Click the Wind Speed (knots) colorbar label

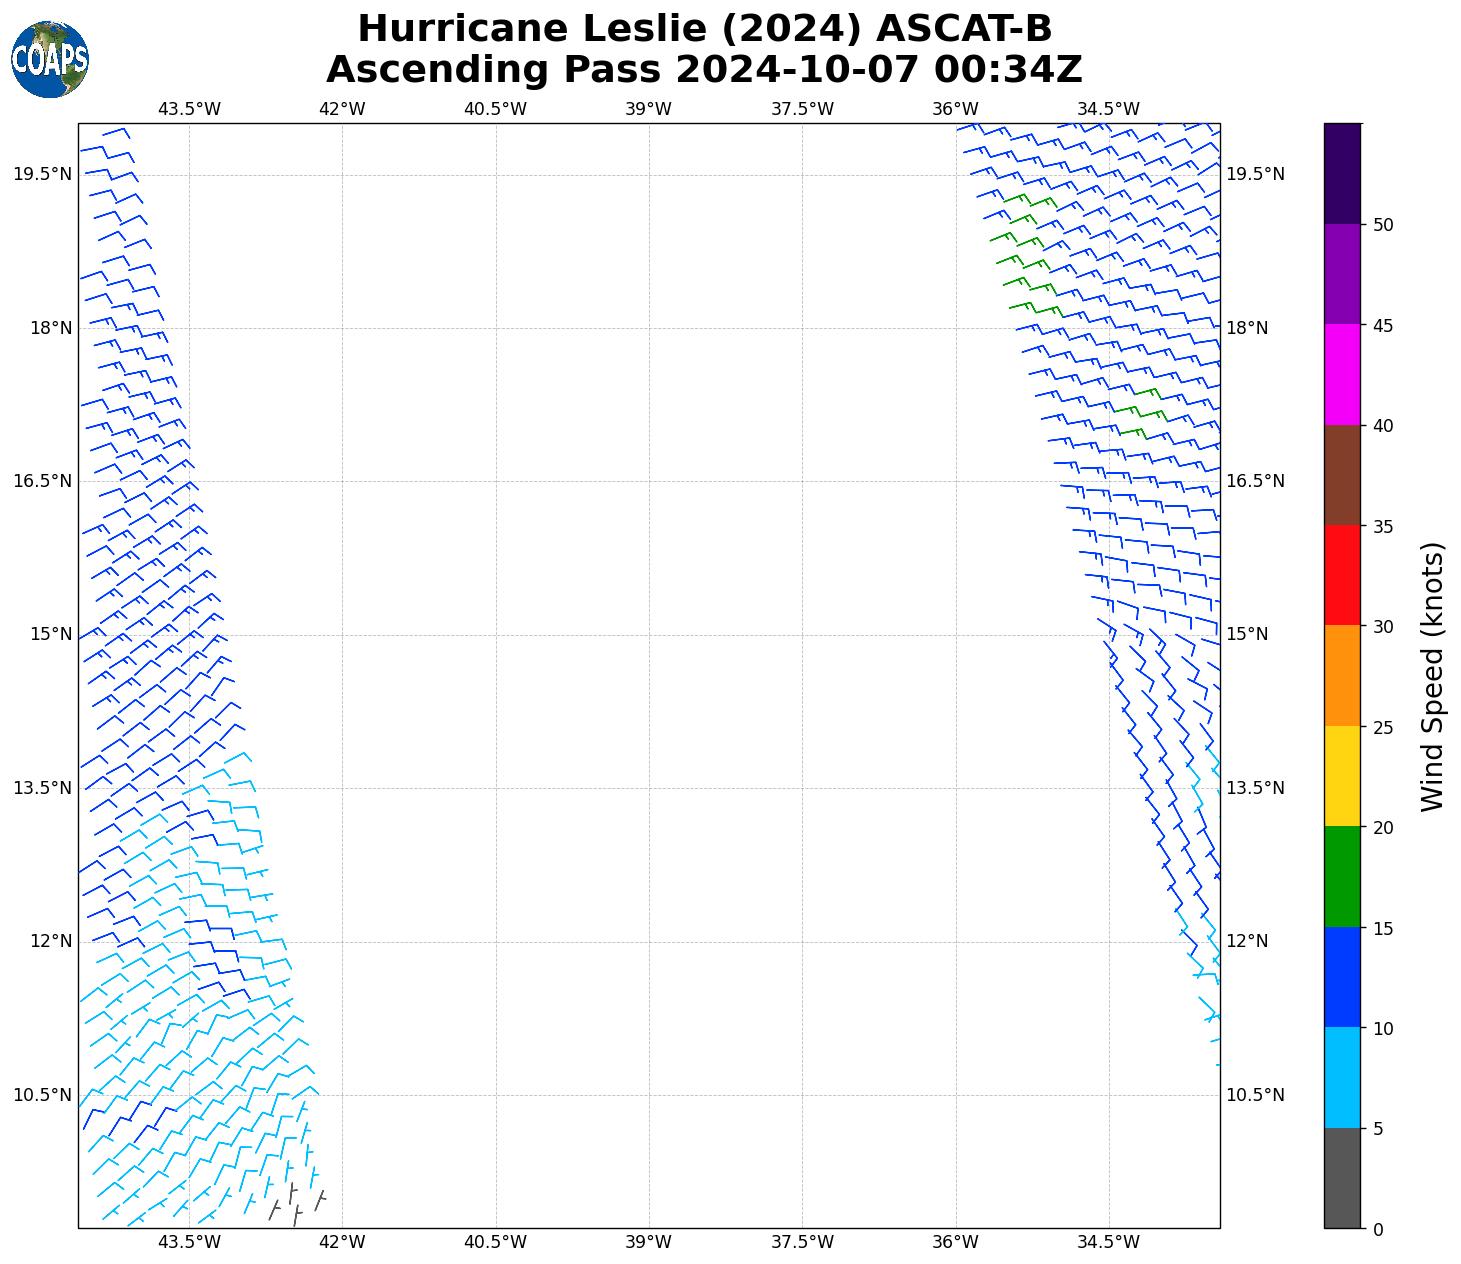(x=1432, y=676)
